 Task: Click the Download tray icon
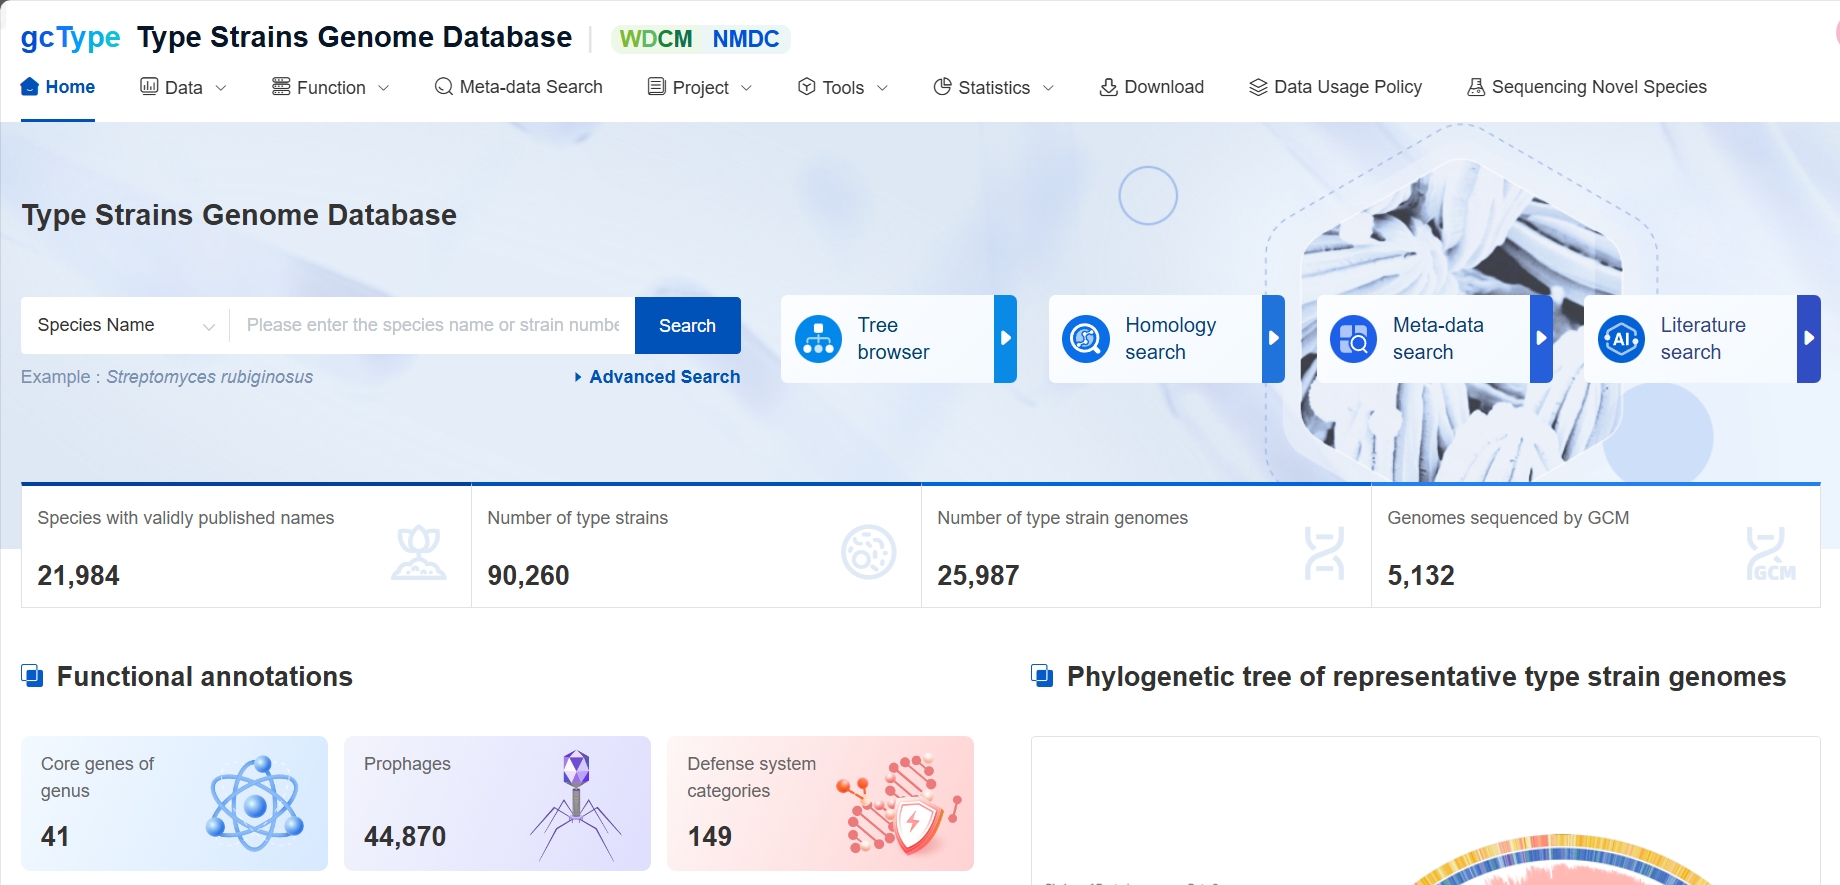1108,87
